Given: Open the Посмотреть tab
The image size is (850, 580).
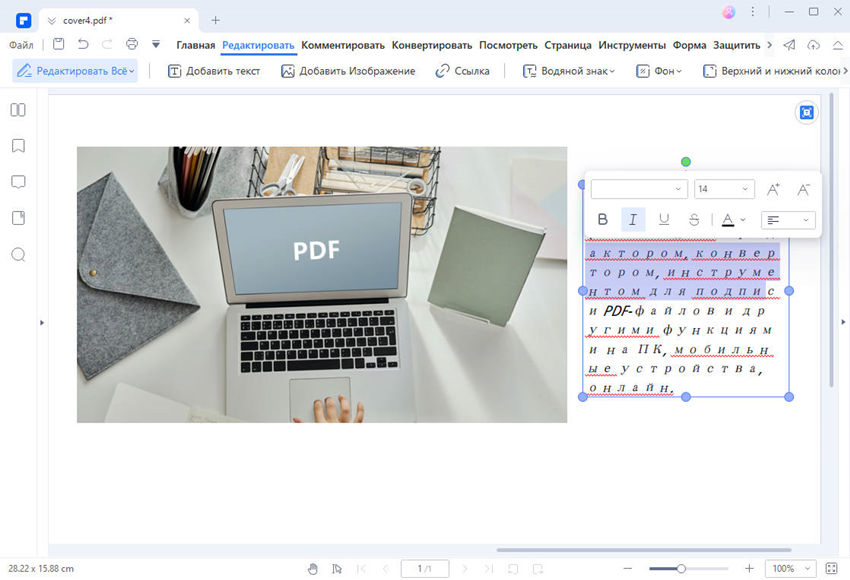Looking at the screenshot, I should 508,45.
